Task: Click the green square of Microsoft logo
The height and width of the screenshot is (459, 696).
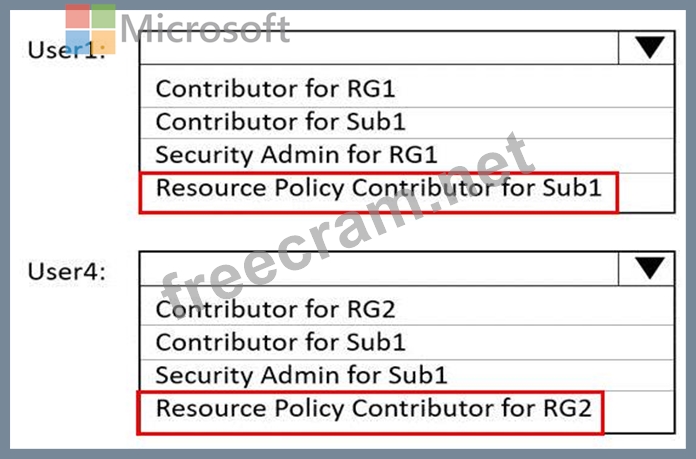Action: (x=103, y=17)
